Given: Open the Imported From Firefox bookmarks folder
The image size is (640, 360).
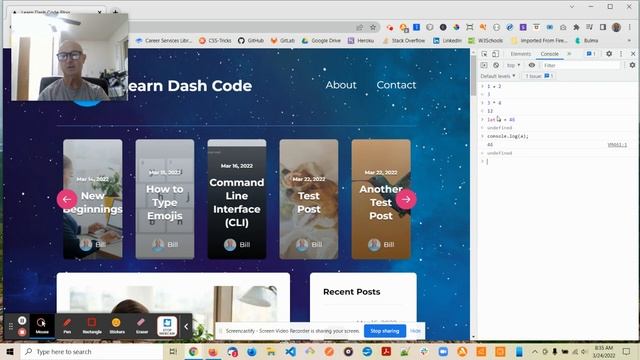Looking at the screenshot, I should [x=539, y=40].
